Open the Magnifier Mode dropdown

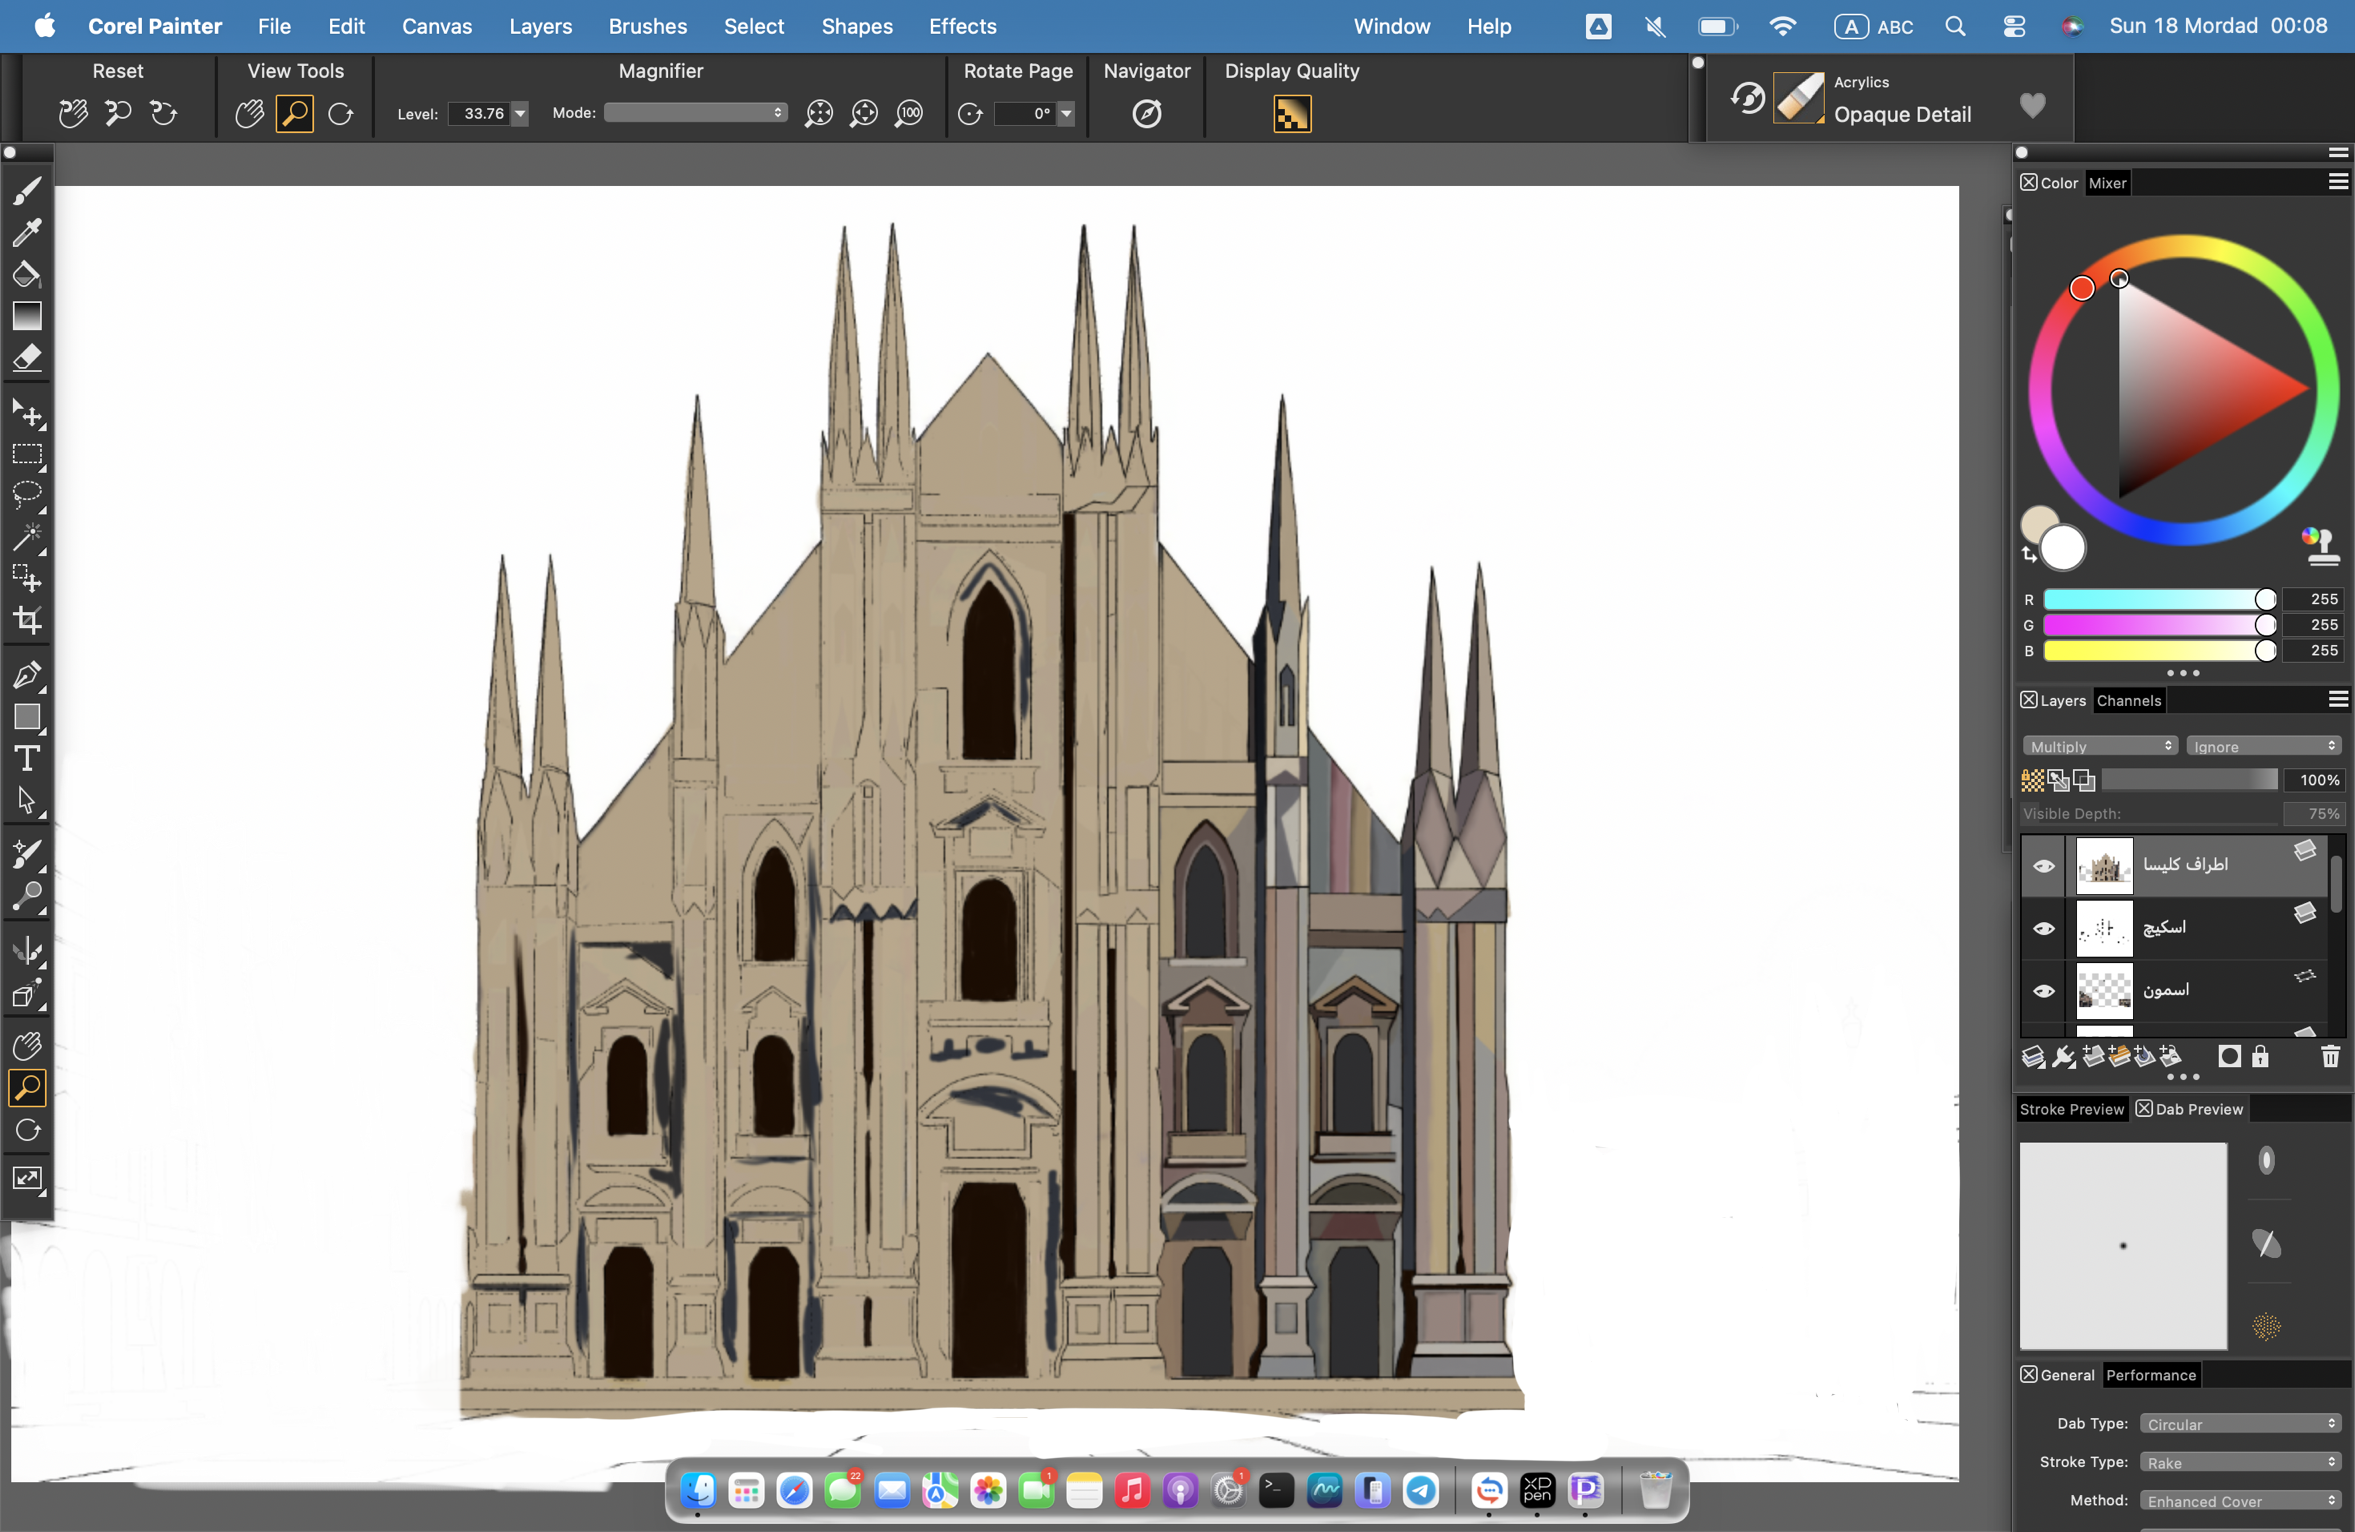pos(695,113)
